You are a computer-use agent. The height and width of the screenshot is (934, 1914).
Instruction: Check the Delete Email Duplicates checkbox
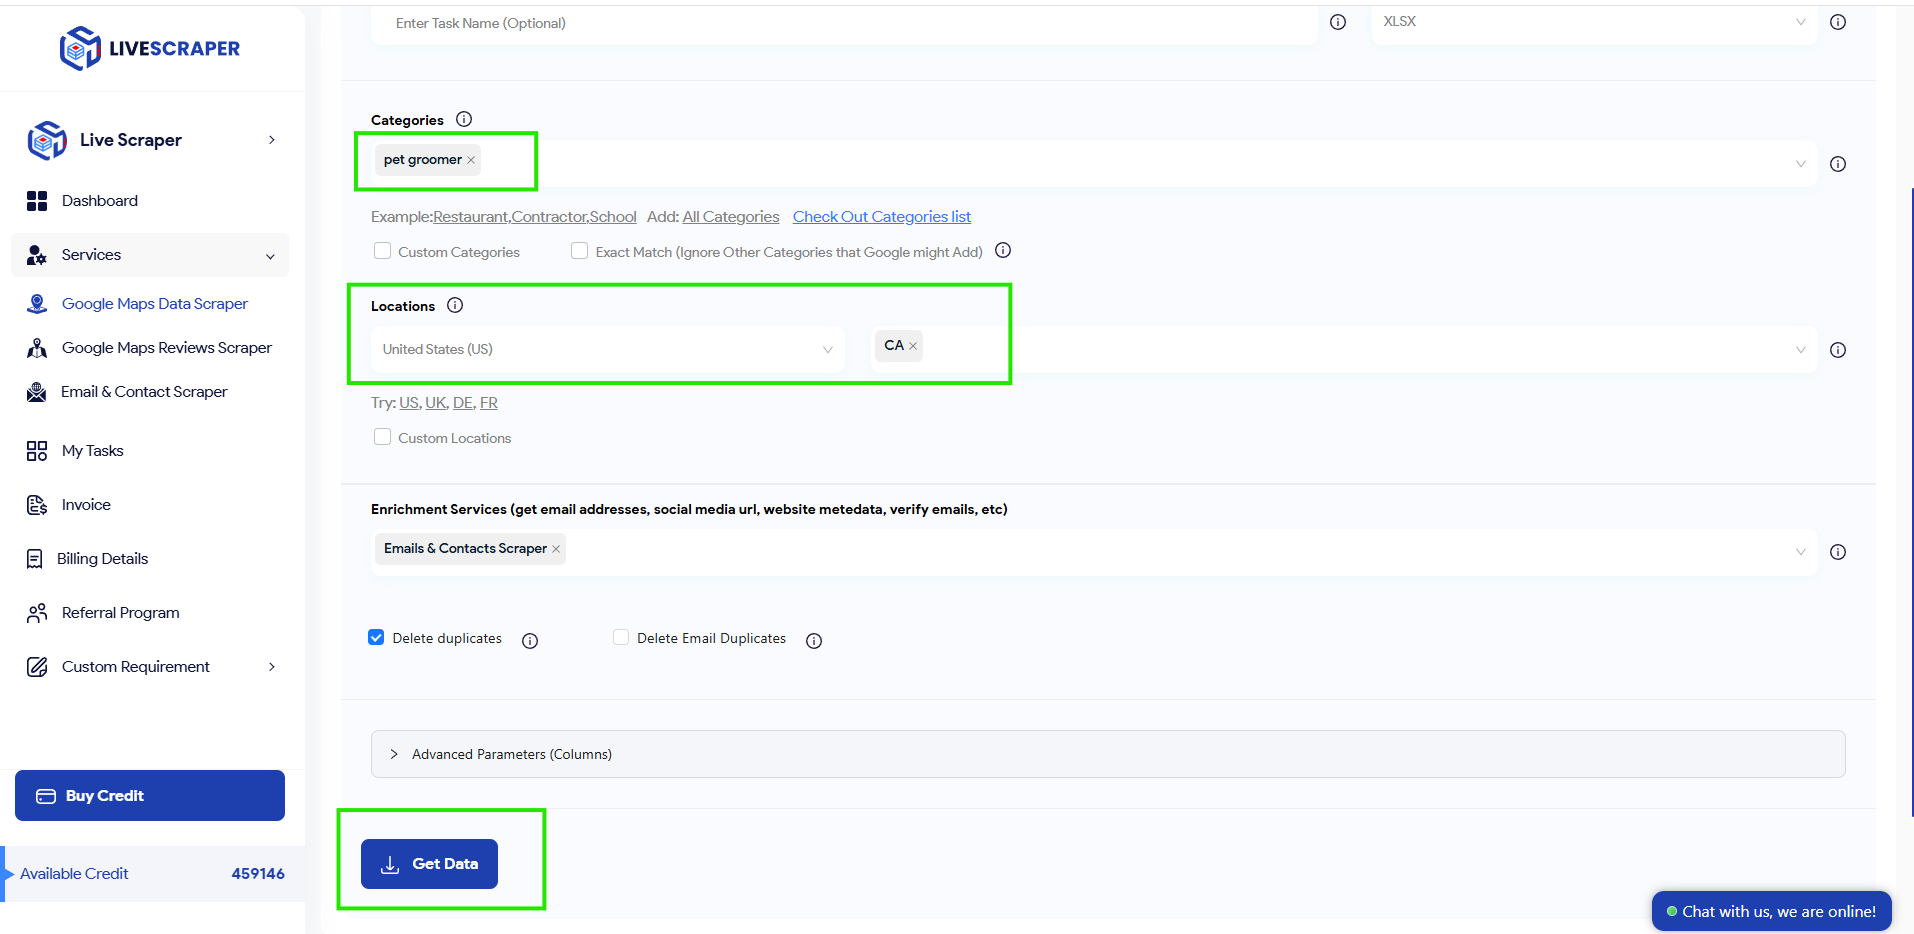point(621,637)
